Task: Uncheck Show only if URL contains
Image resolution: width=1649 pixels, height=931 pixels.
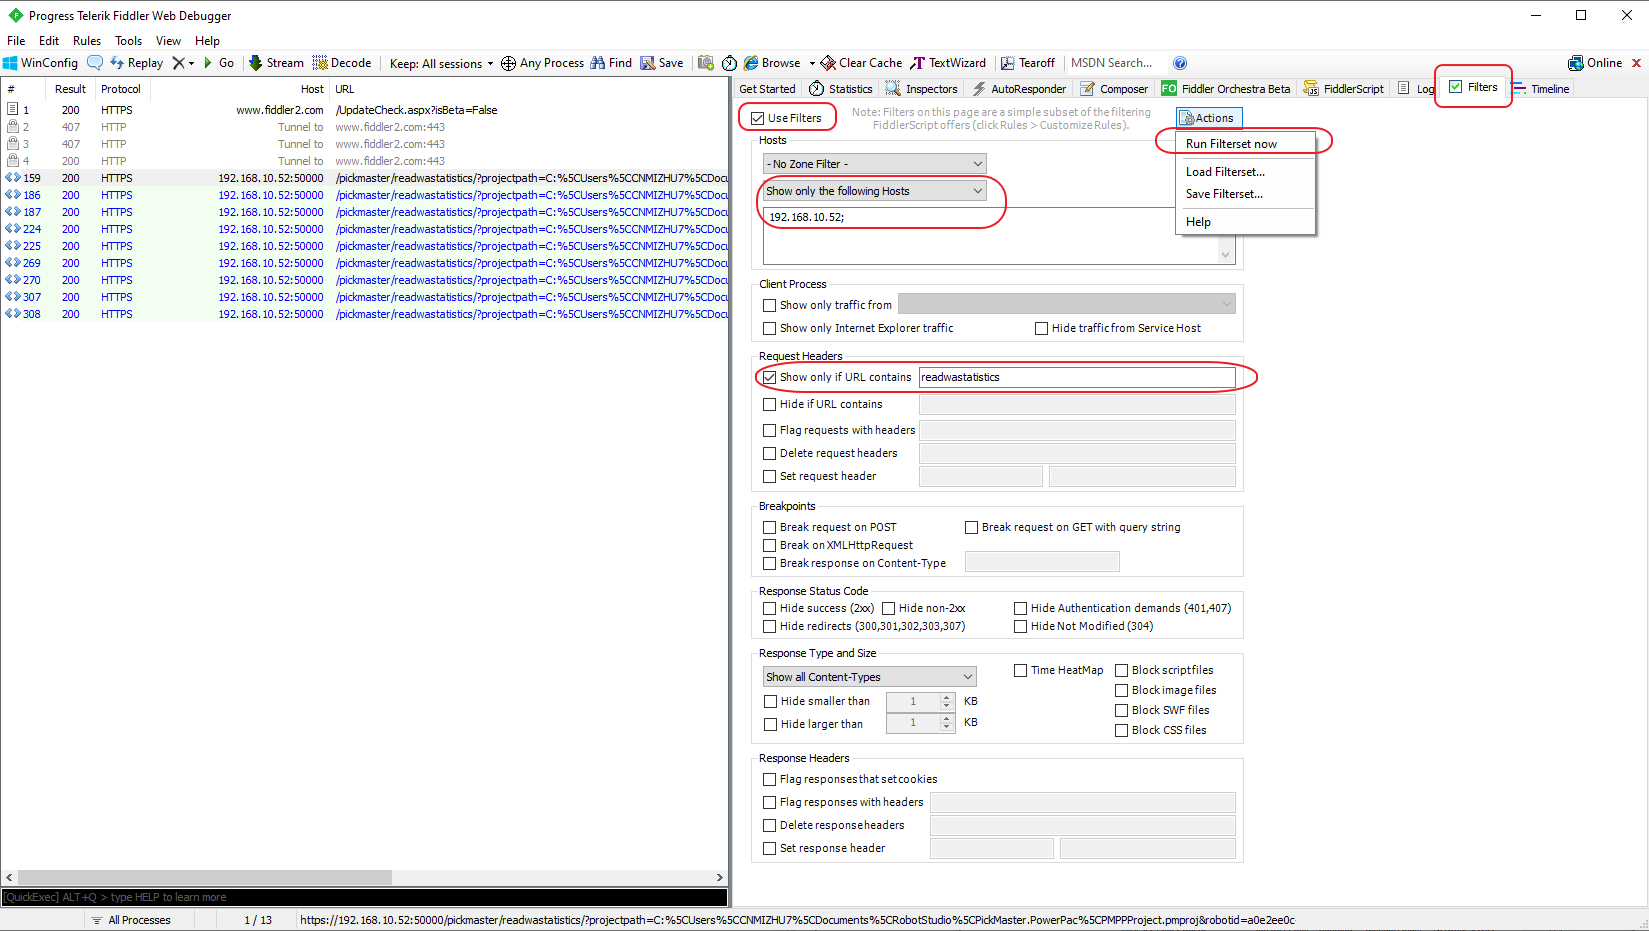Action: 769,377
